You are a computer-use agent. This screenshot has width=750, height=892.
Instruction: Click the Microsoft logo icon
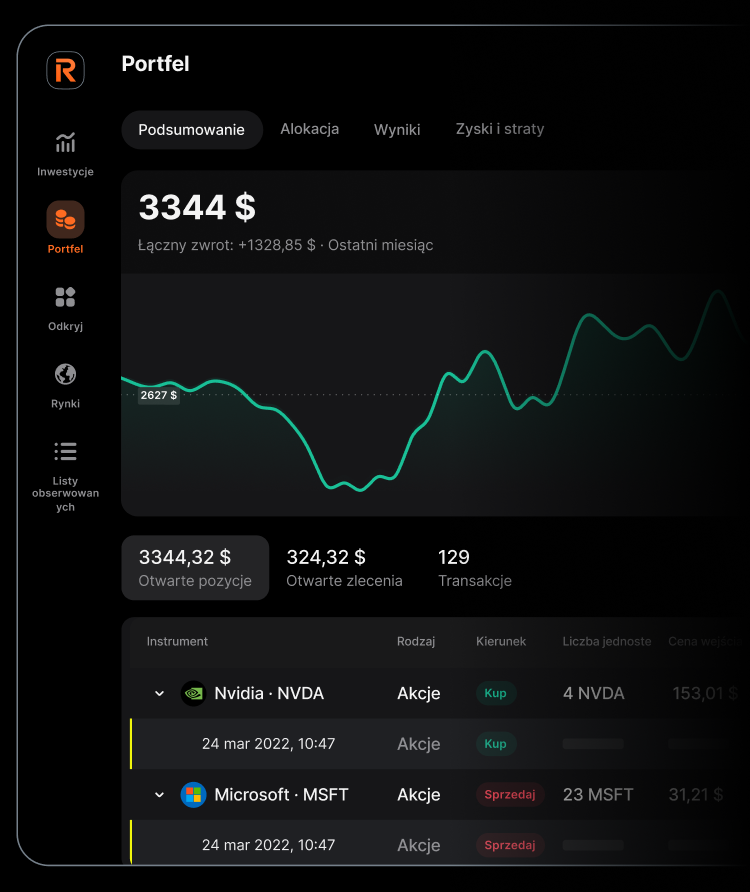[193, 795]
